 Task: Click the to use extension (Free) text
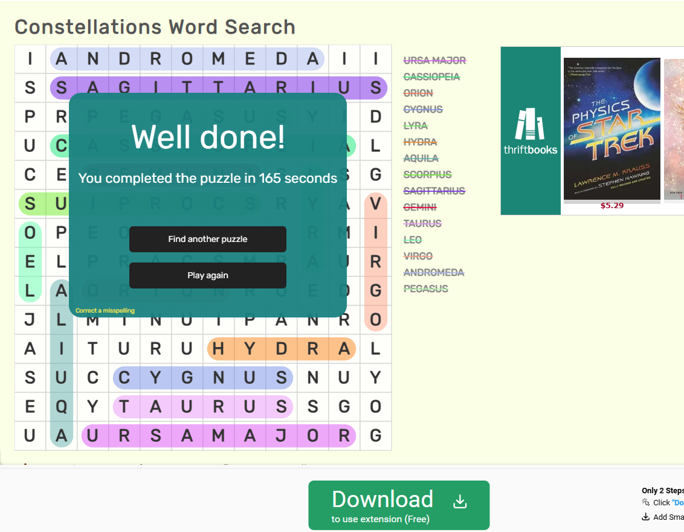pos(380,519)
